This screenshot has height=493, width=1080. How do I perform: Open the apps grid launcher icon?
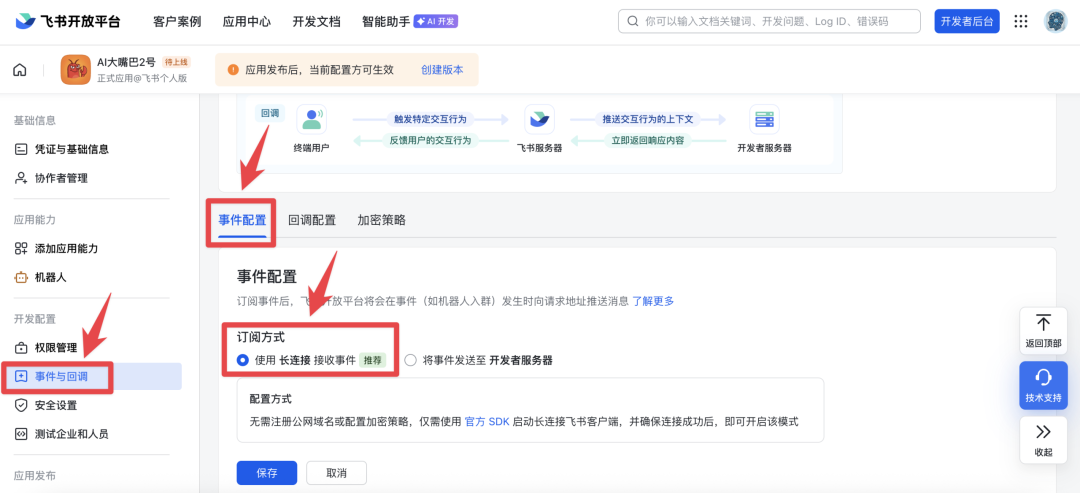(x=1020, y=21)
